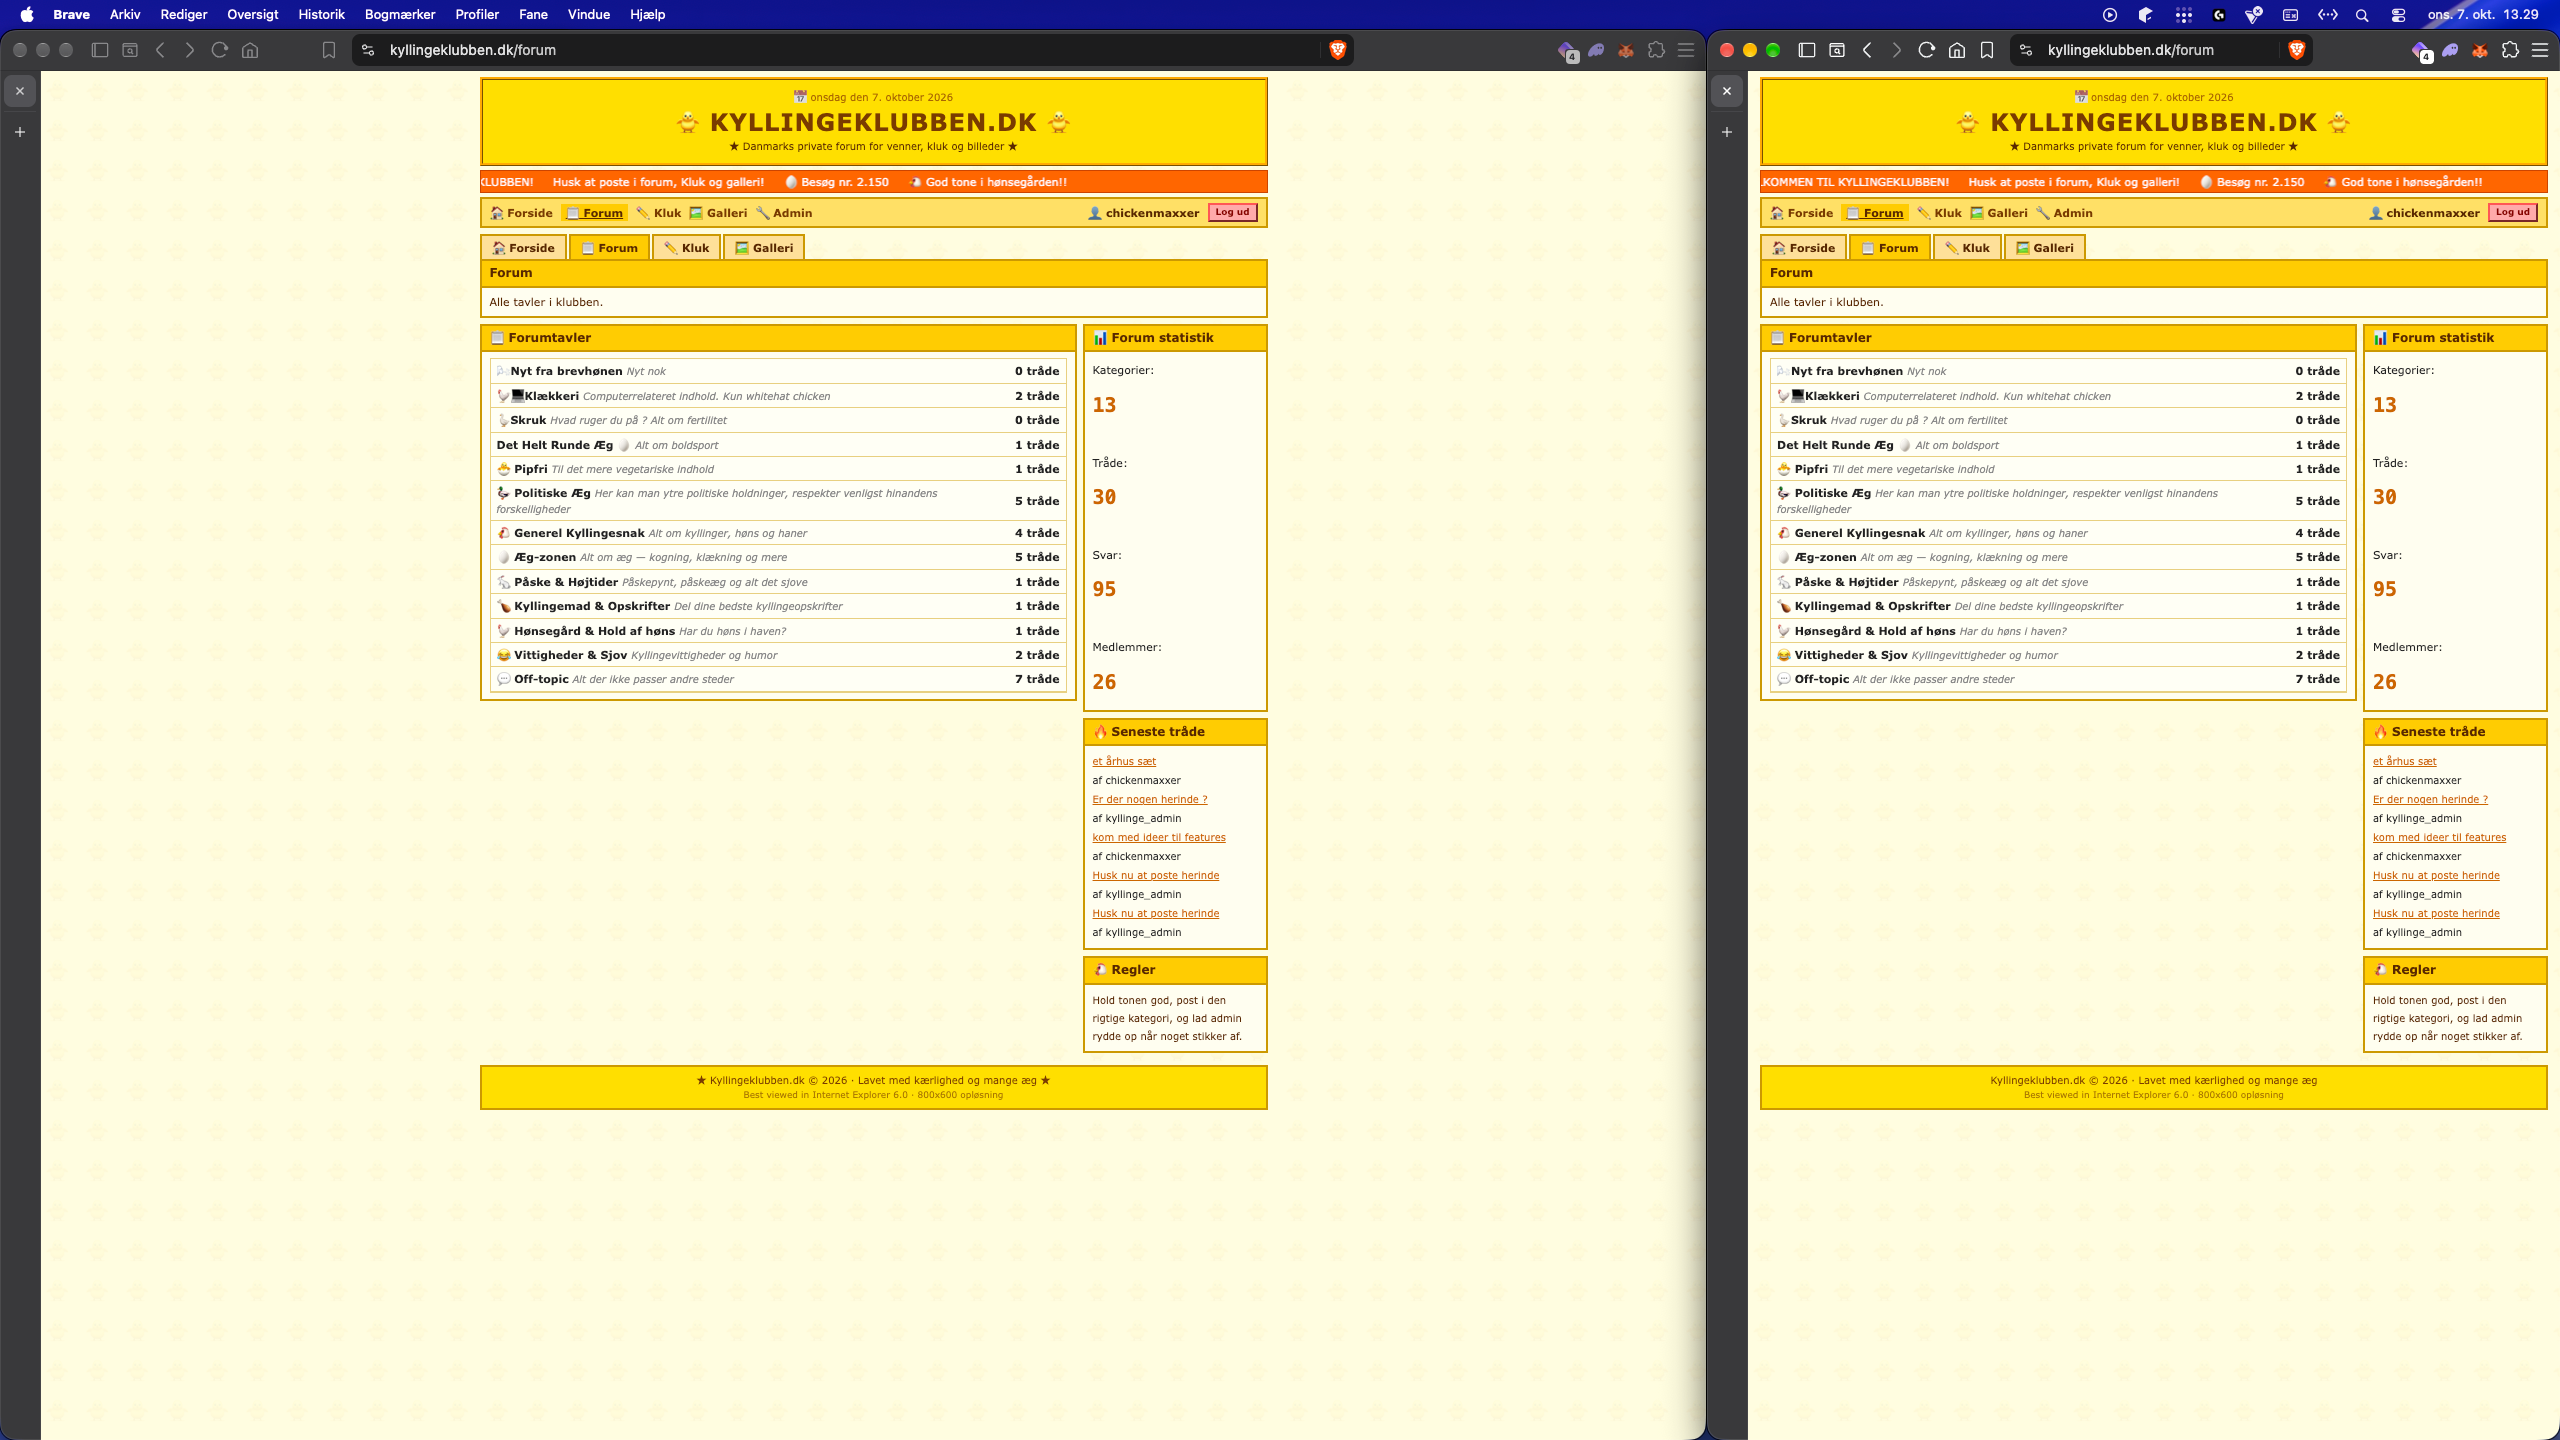Select Kluk tab in left window
The width and height of the screenshot is (2560, 1440).
686,248
